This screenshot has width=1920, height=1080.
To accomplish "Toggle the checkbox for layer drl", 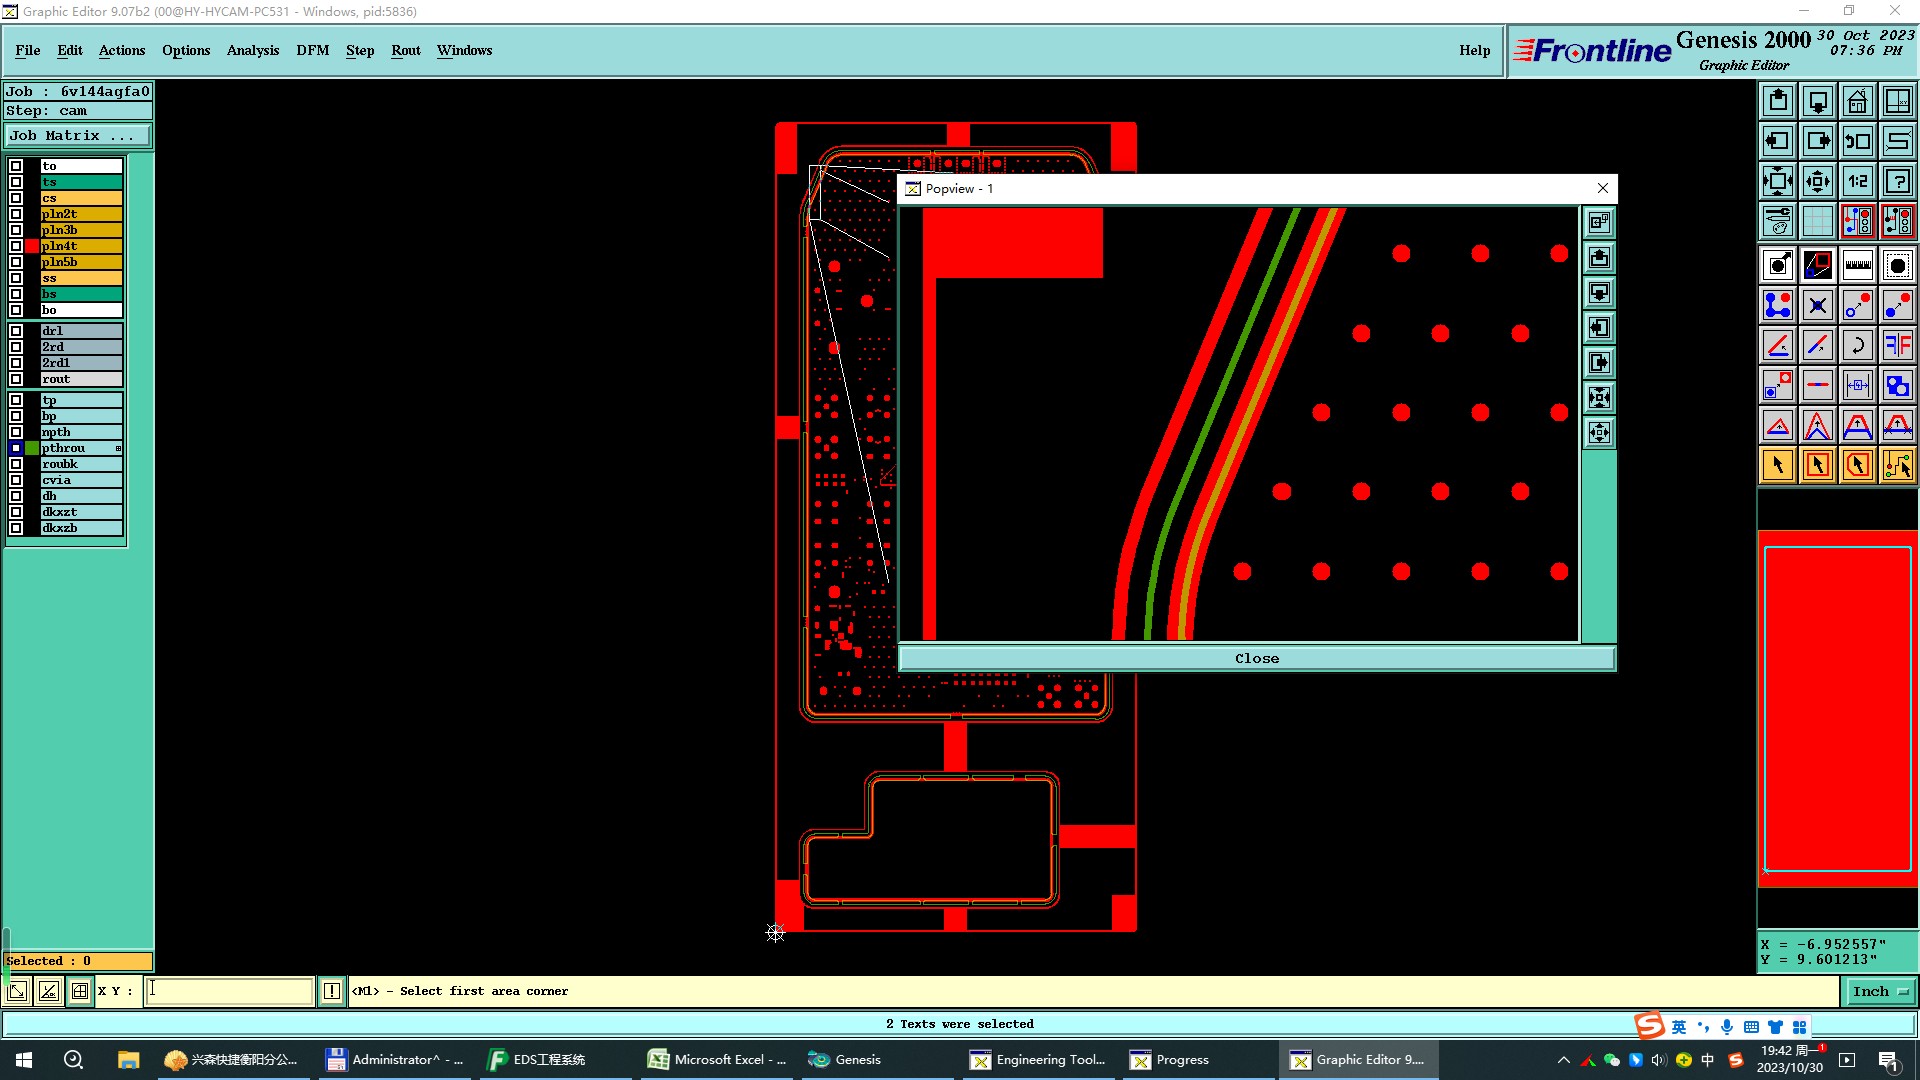I will tap(16, 331).
